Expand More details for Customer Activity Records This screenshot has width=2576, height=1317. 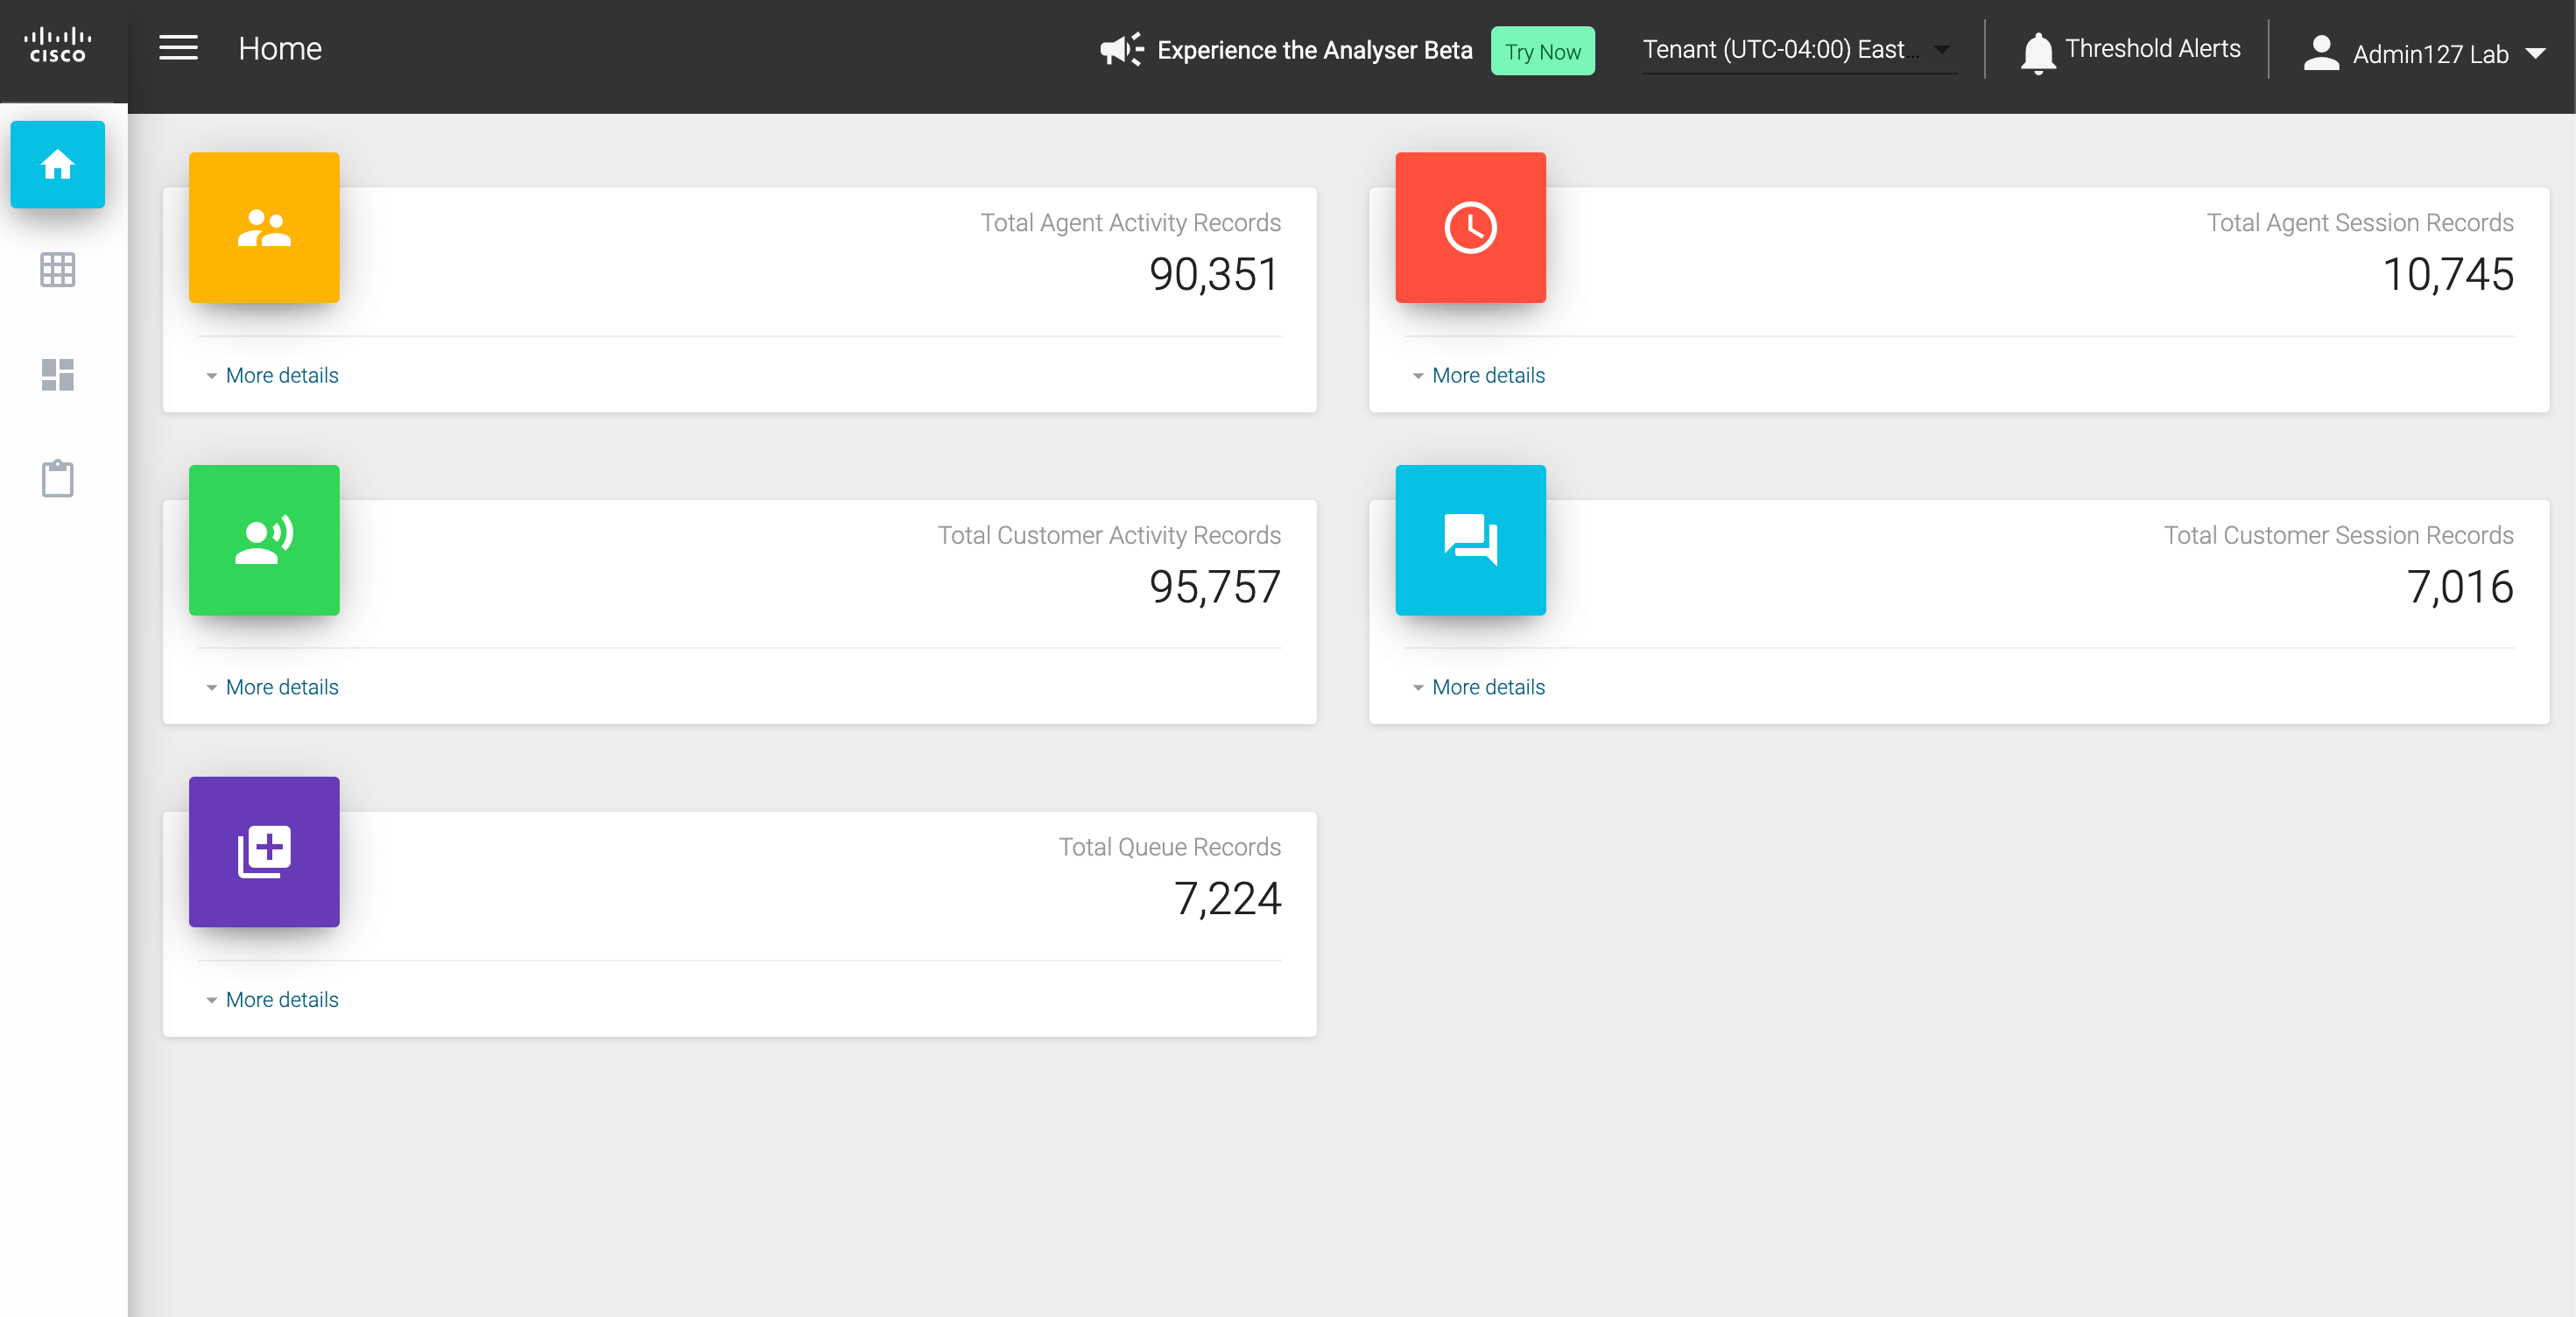coord(281,687)
